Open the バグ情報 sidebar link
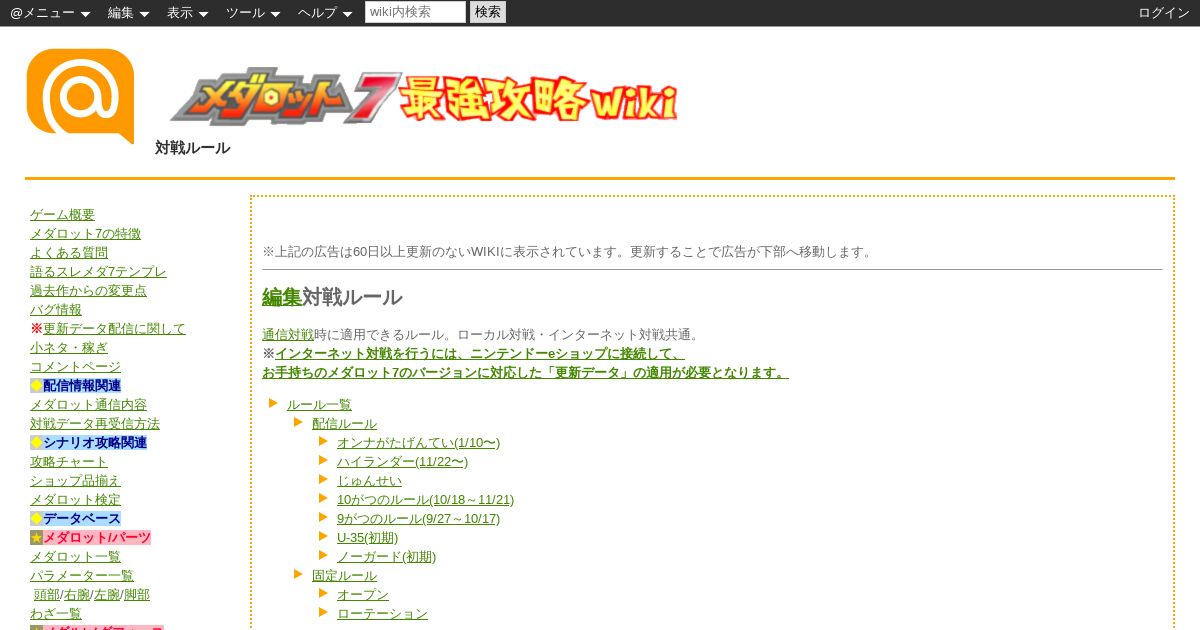Viewport: 1200px width, 630px height. pos(56,310)
